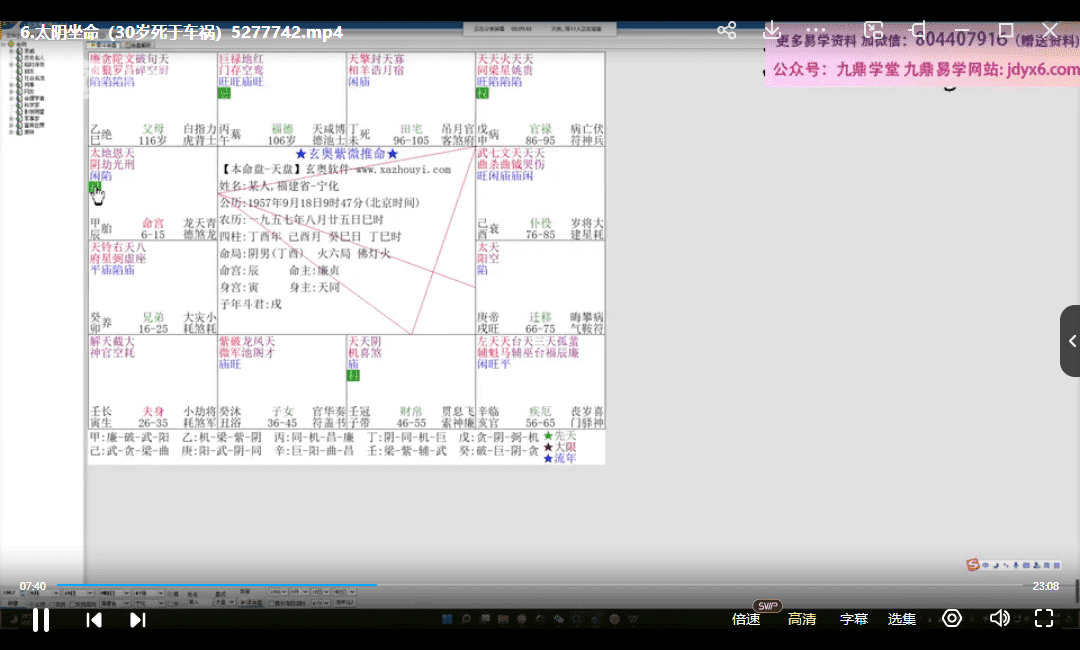Click the 命宫 palace cell label
Viewport: 1080px width, 650px height.
click(x=153, y=223)
